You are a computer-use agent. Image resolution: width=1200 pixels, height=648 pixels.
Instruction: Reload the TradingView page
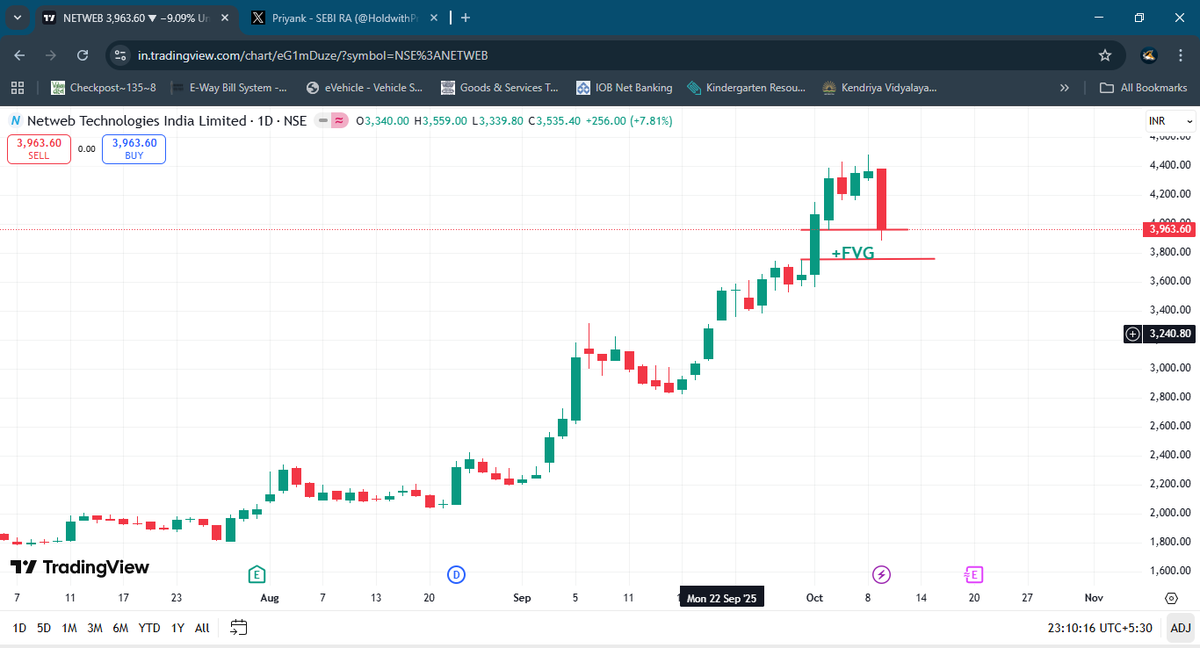[x=83, y=55]
